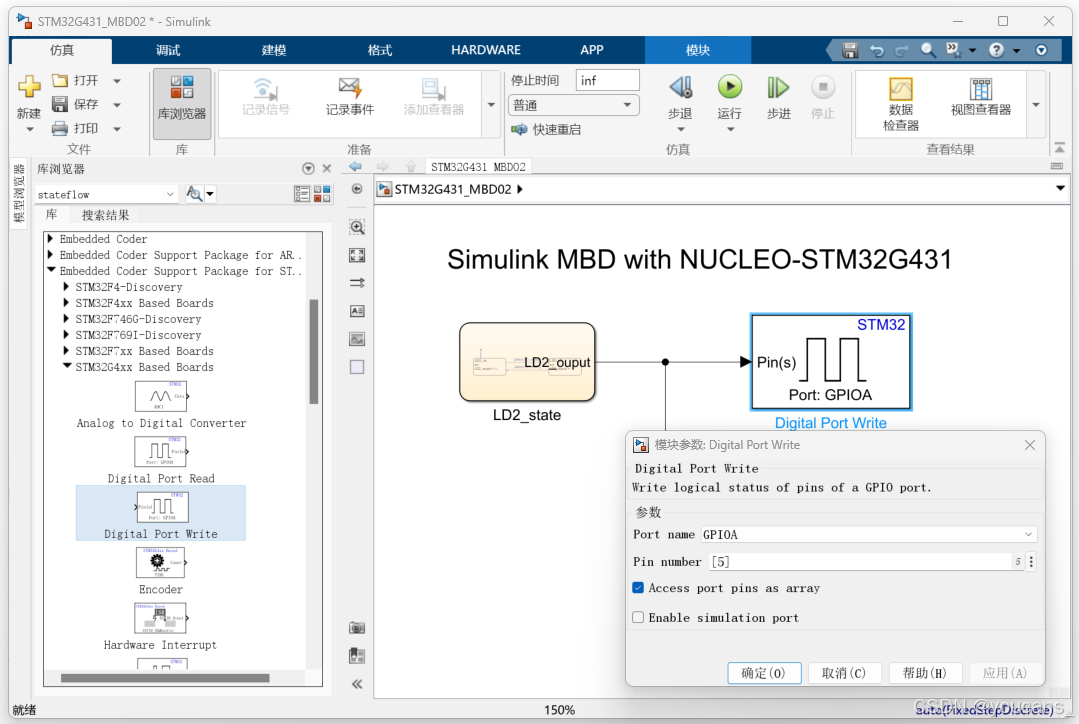Click the library browser horizontal scrollbar
The width and height of the screenshot is (1079, 724).
click(165, 678)
